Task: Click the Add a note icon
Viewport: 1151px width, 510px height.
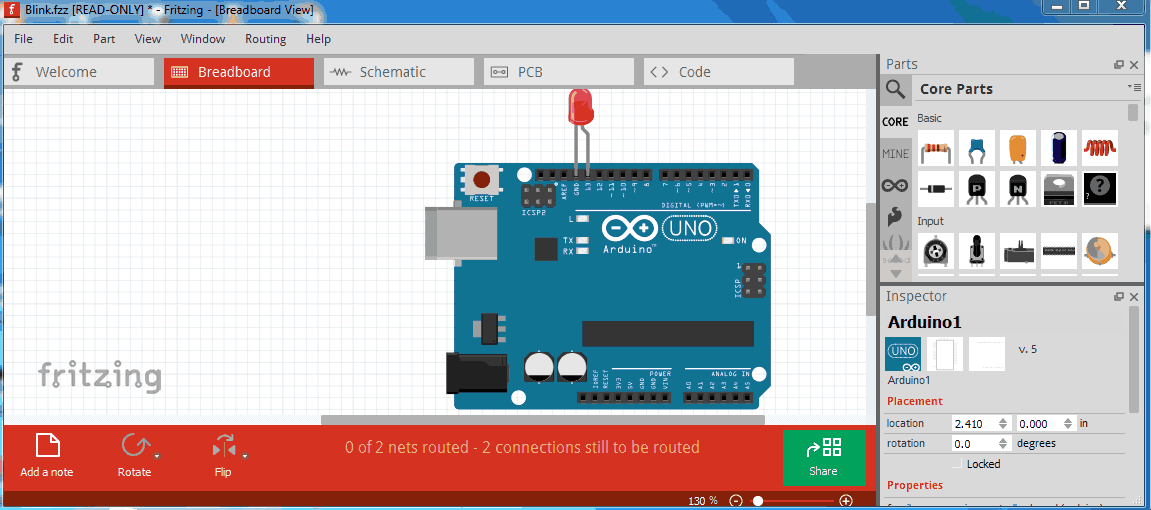Action: [x=47, y=445]
